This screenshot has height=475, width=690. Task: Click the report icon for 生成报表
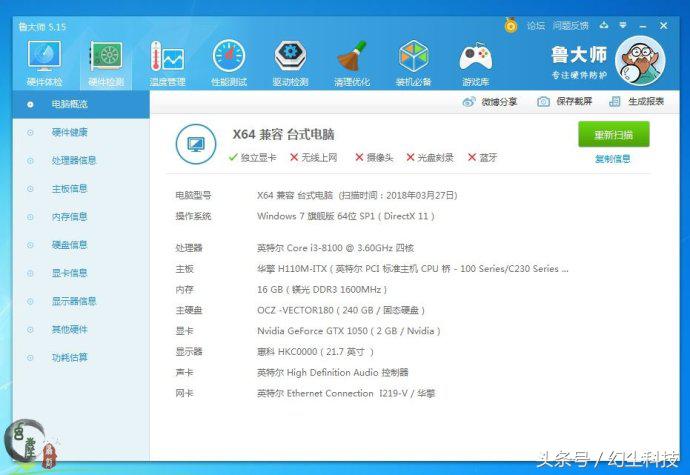pyautogui.click(x=614, y=102)
